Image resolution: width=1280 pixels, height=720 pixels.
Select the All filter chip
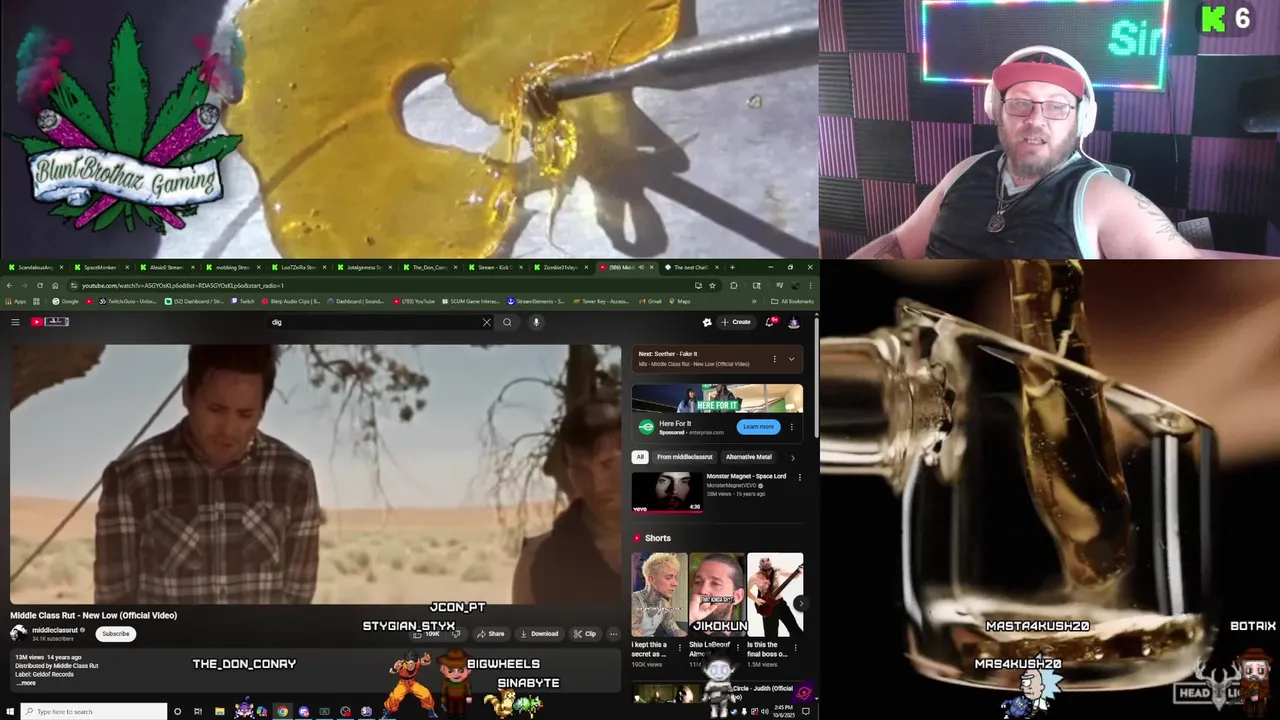[x=640, y=457]
